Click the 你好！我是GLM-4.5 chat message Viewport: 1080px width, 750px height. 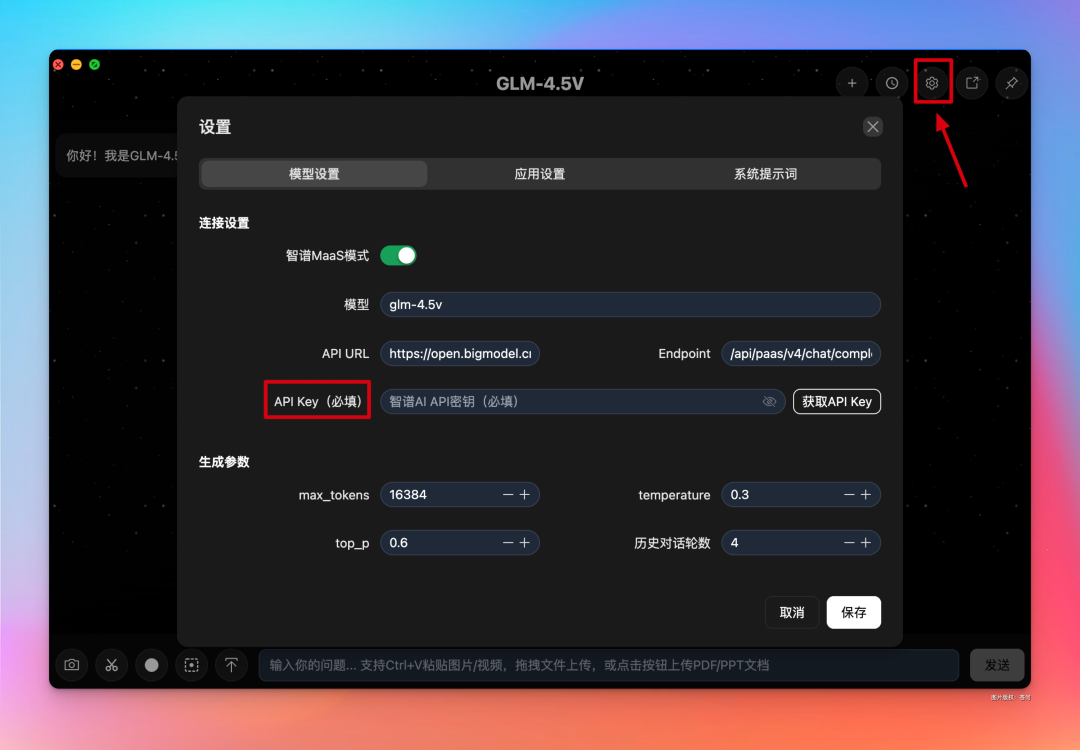[x=121, y=156]
